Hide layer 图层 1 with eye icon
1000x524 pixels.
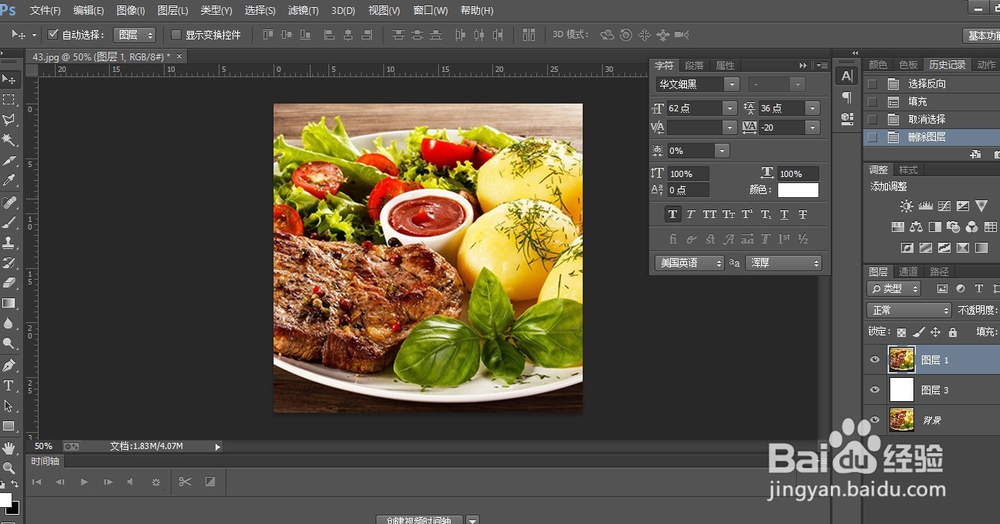click(875, 360)
